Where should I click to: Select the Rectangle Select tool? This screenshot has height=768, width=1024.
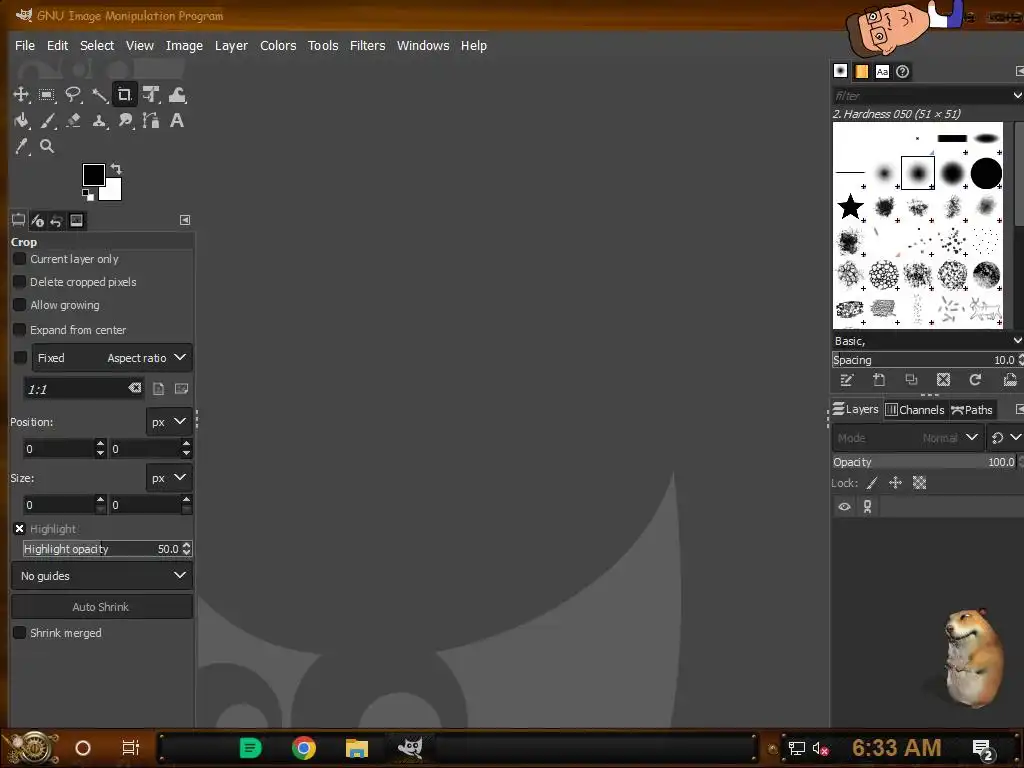pyautogui.click(x=47, y=95)
